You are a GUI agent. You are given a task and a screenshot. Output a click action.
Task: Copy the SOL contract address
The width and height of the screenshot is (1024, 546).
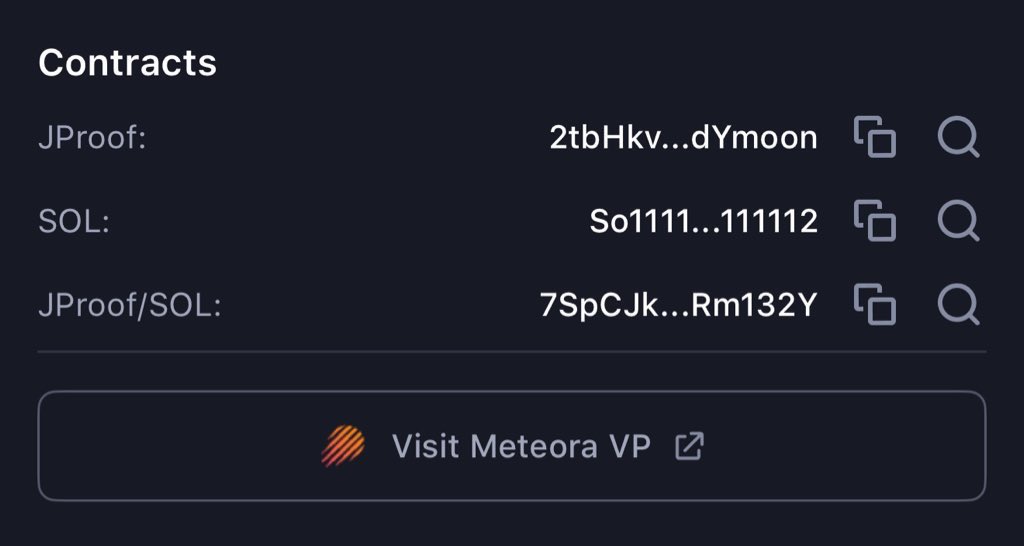tap(875, 221)
